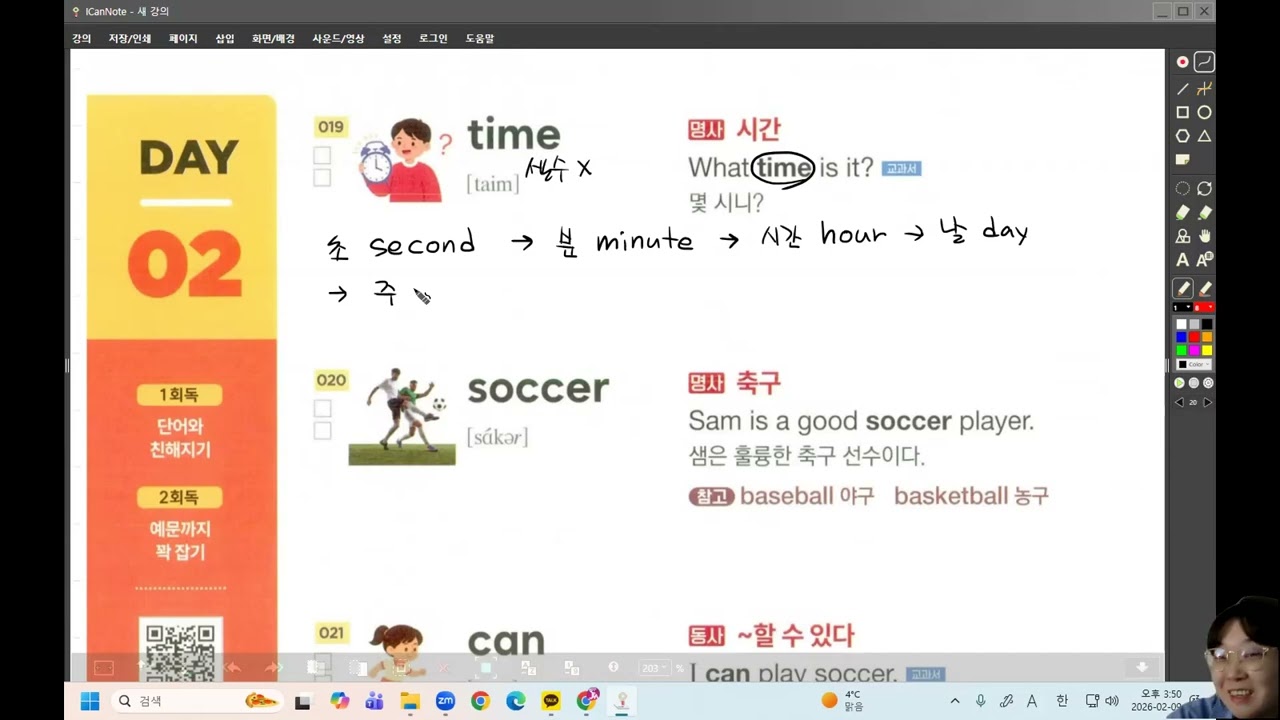Image resolution: width=1280 pixels, height=720 pixels.
Task: Increase pen size with right arrow
Action: click(x=1208, y=402)
